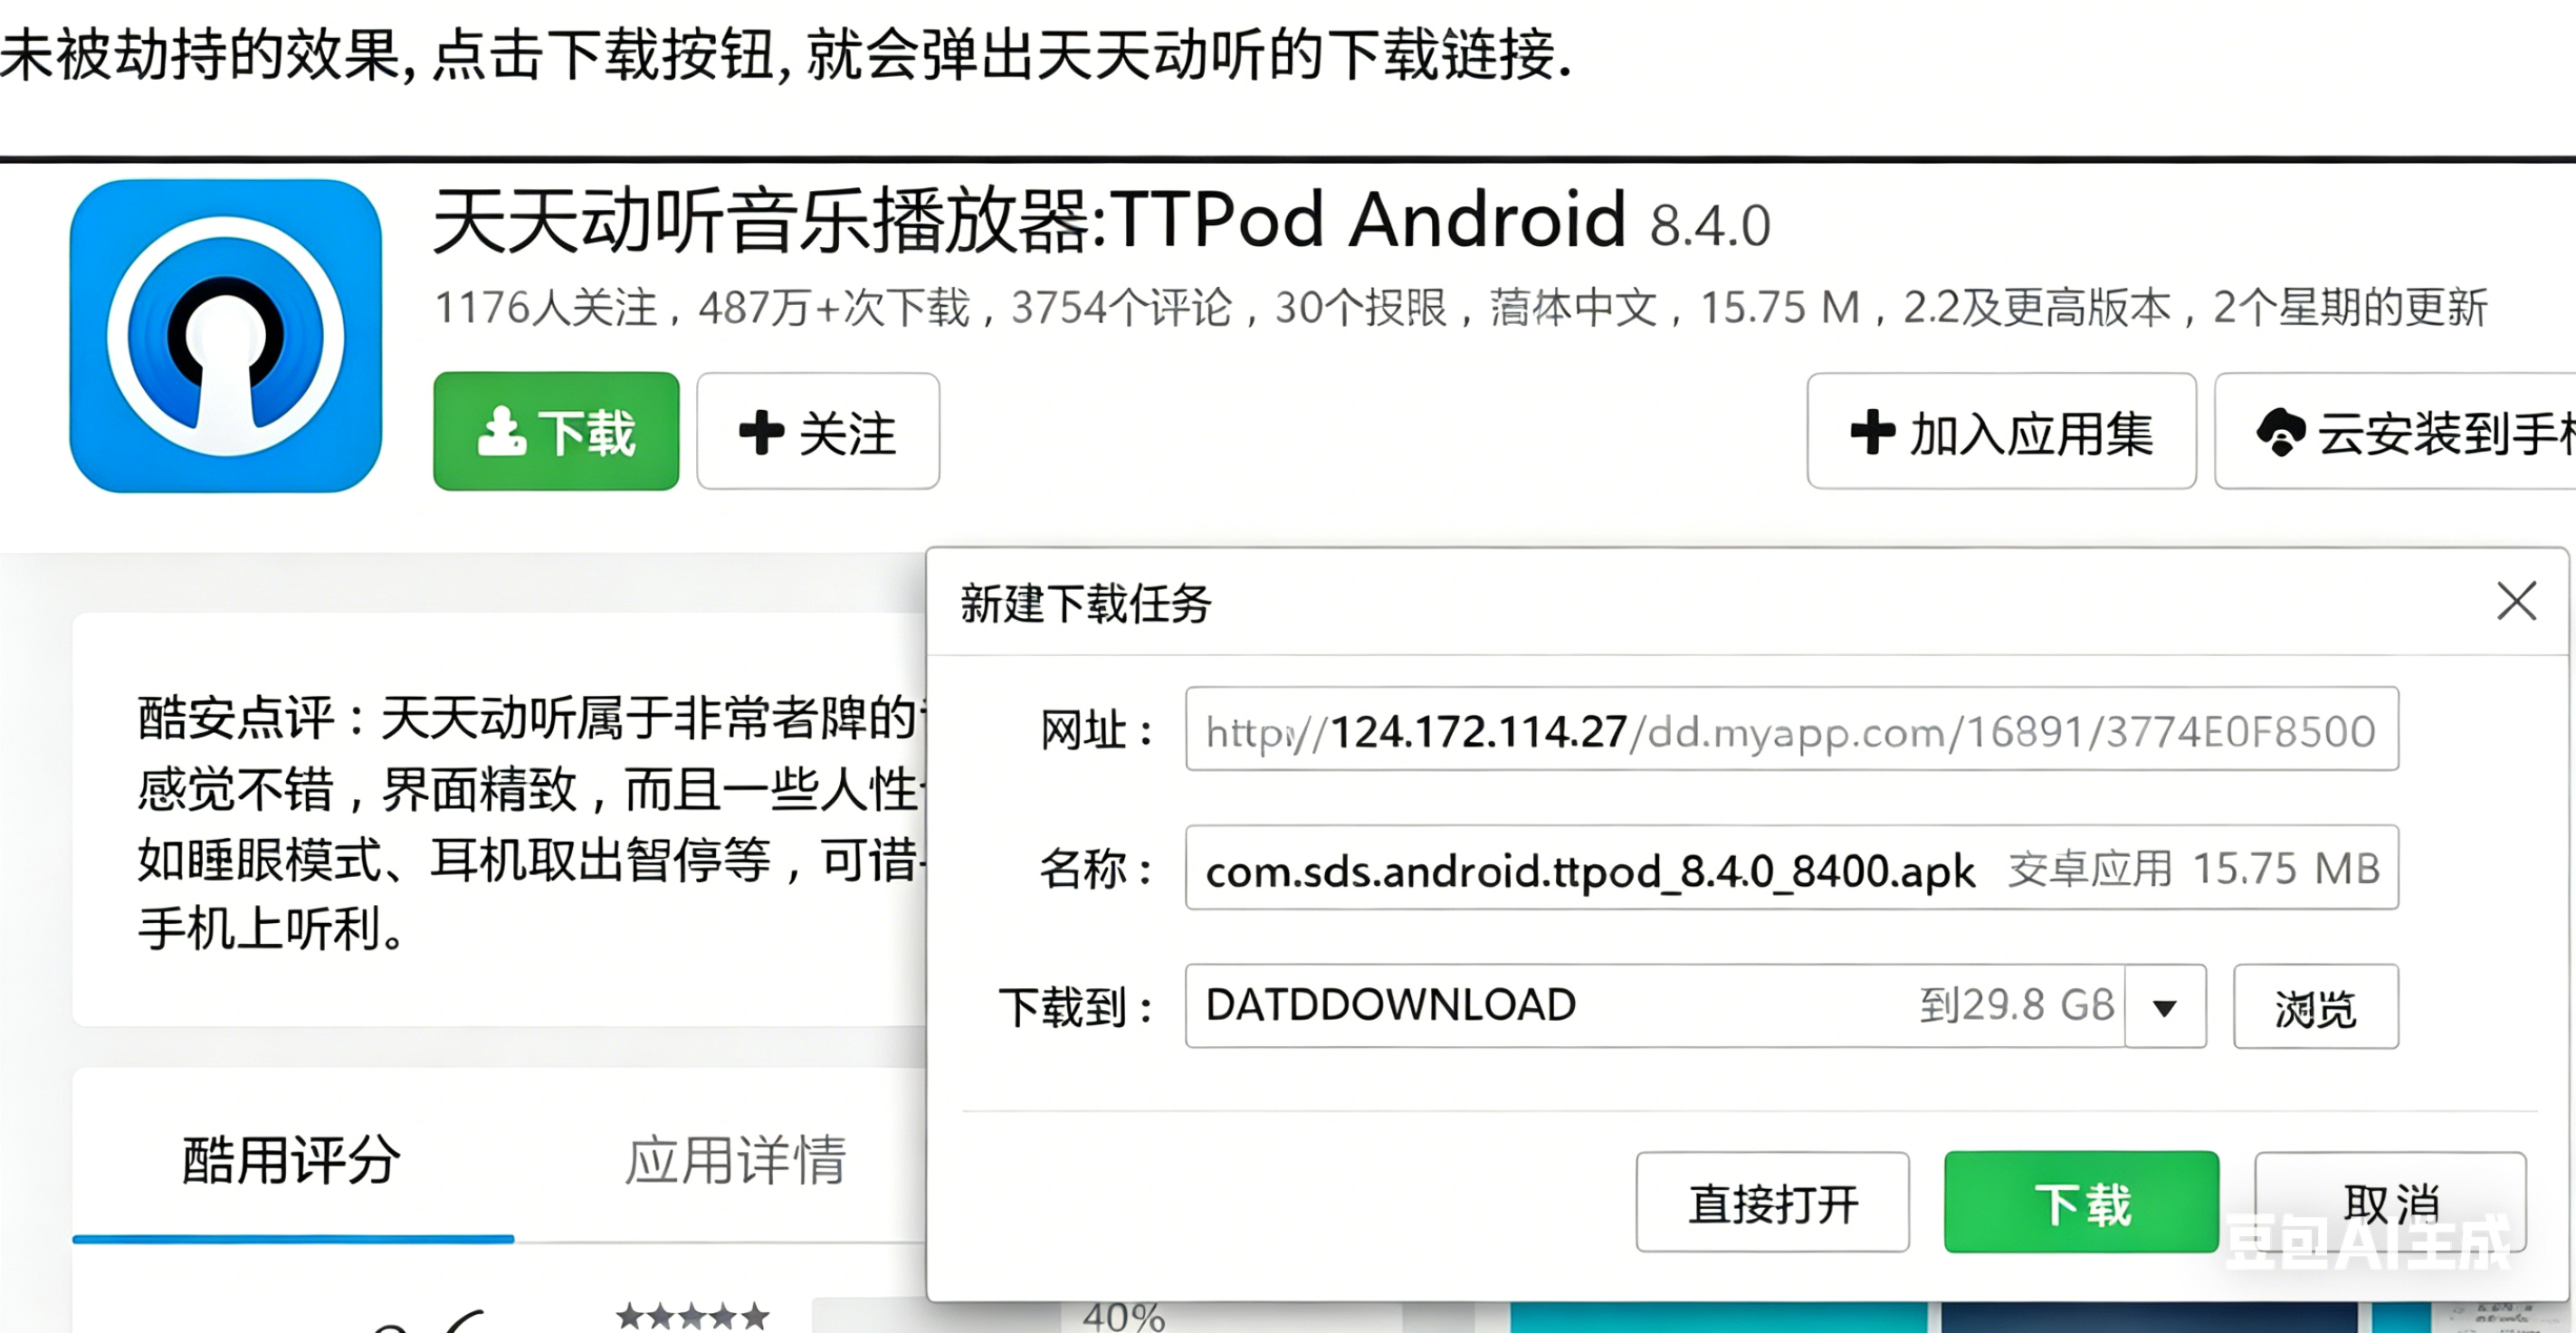Viewport: 2576px width, 1333px height.
Task: Switch to the 酷用评分 tab
Action: pos(292,1160)
